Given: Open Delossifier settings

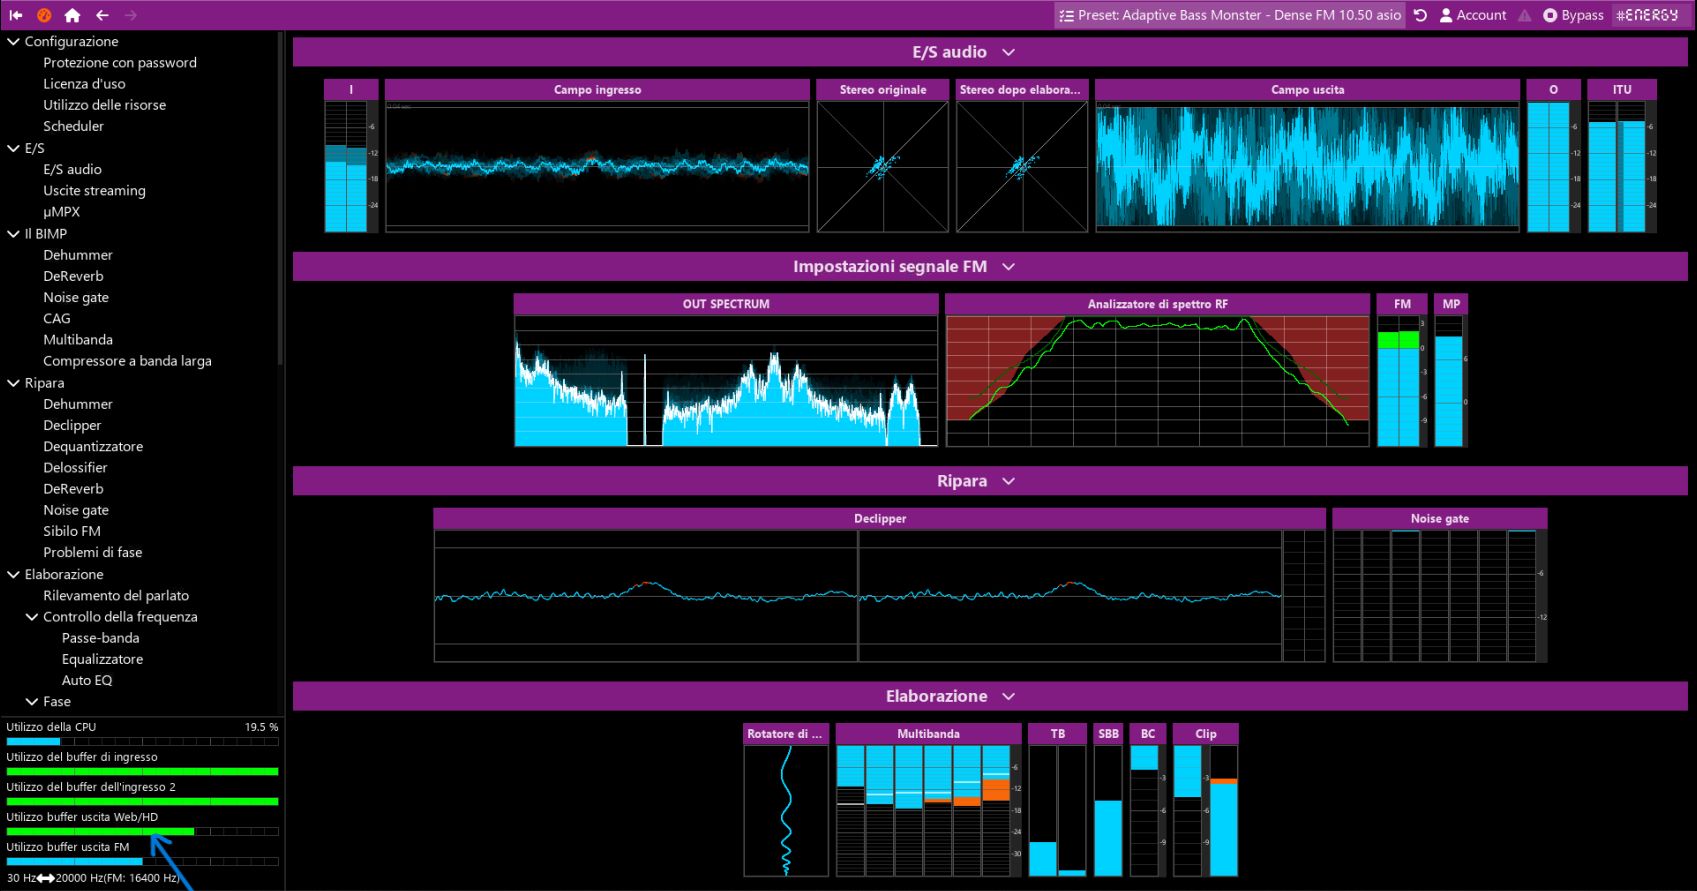Looking at the screenshot, I should (75, 468).
